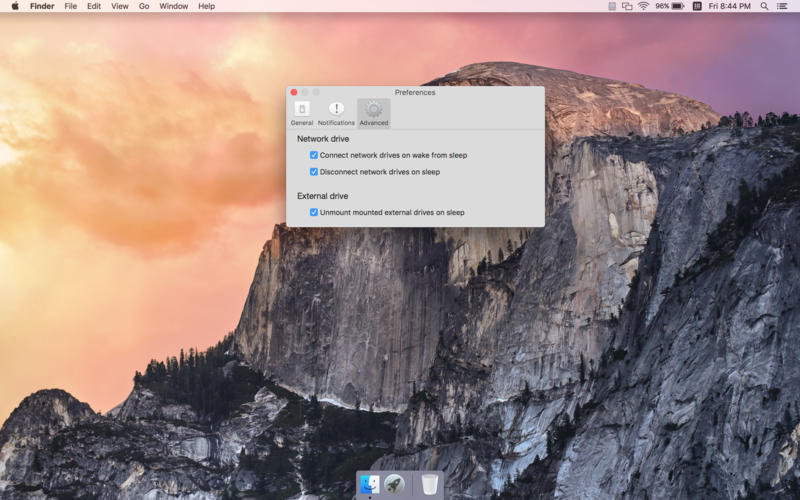The image size is (800, 500).
Task: Click the date and time Fri 8:44 PM
Action: click(x=730, y=6)
